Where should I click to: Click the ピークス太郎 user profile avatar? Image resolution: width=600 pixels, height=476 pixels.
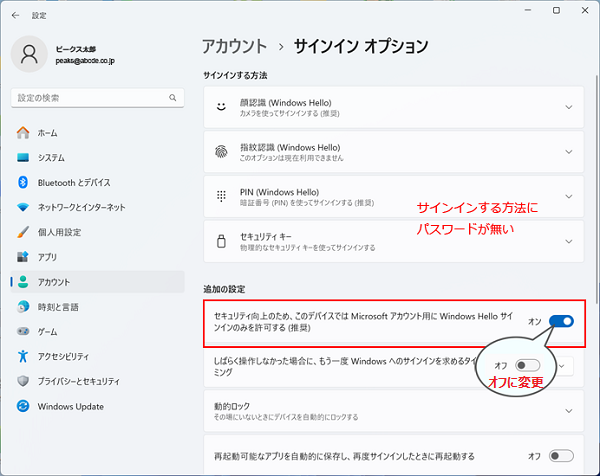(28, 52)
